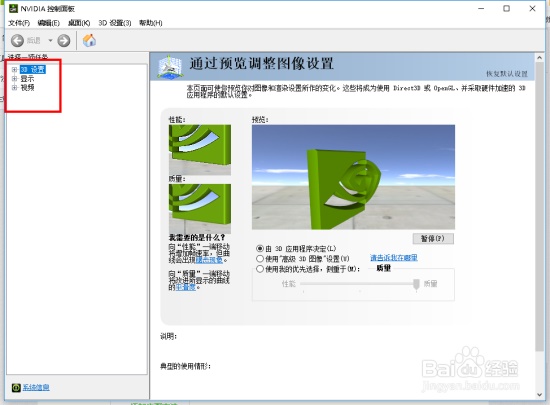The image size is (550, 405).
Task: Expand the 3D 设置 tree node
Action: click(x=14, y=69)
